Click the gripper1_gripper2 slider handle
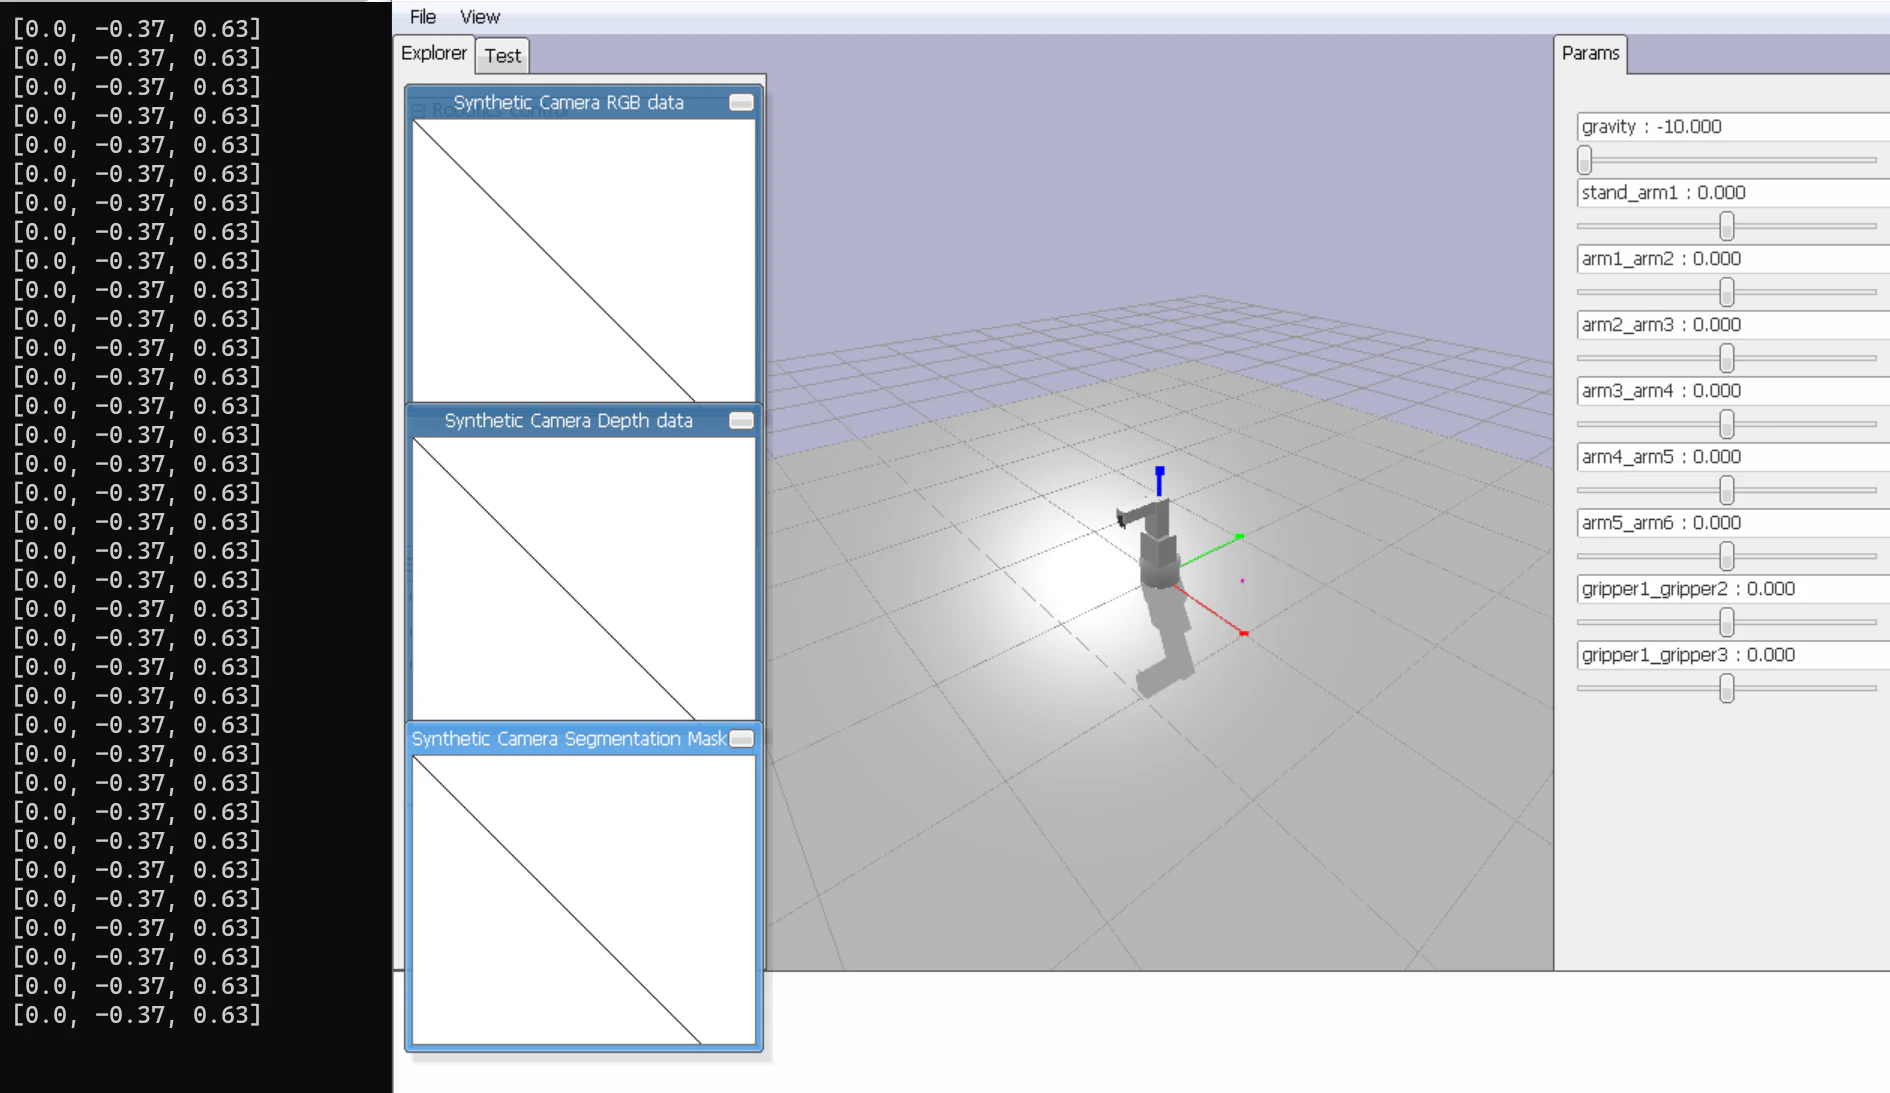The height and width of the screenshot is (1093, 1890). (1727, 622)
